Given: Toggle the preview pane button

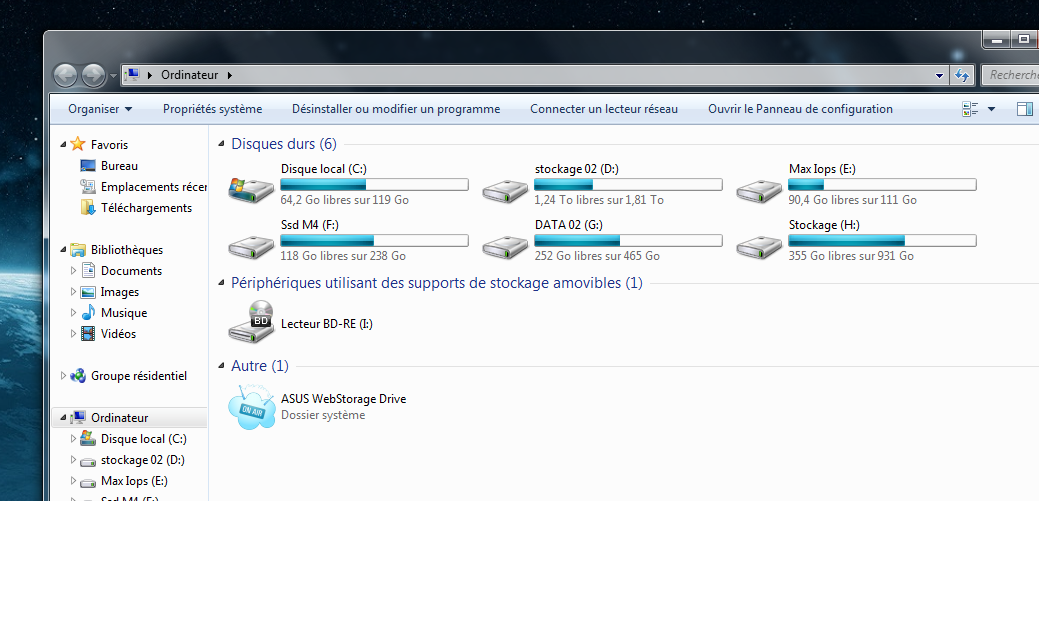Looking at the screenshot, I should click(x=1024, y=109).
